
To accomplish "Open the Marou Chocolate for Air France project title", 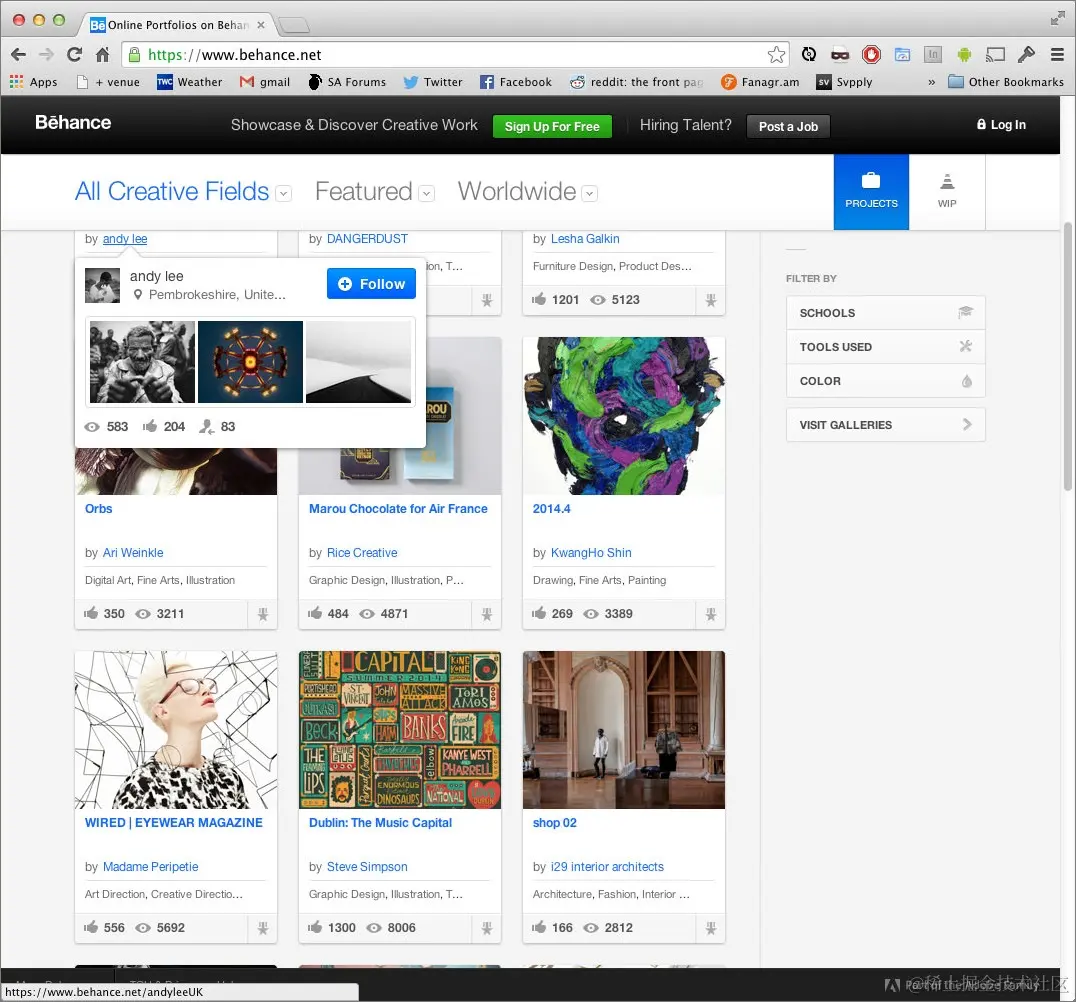I will (x=398, y=509).
